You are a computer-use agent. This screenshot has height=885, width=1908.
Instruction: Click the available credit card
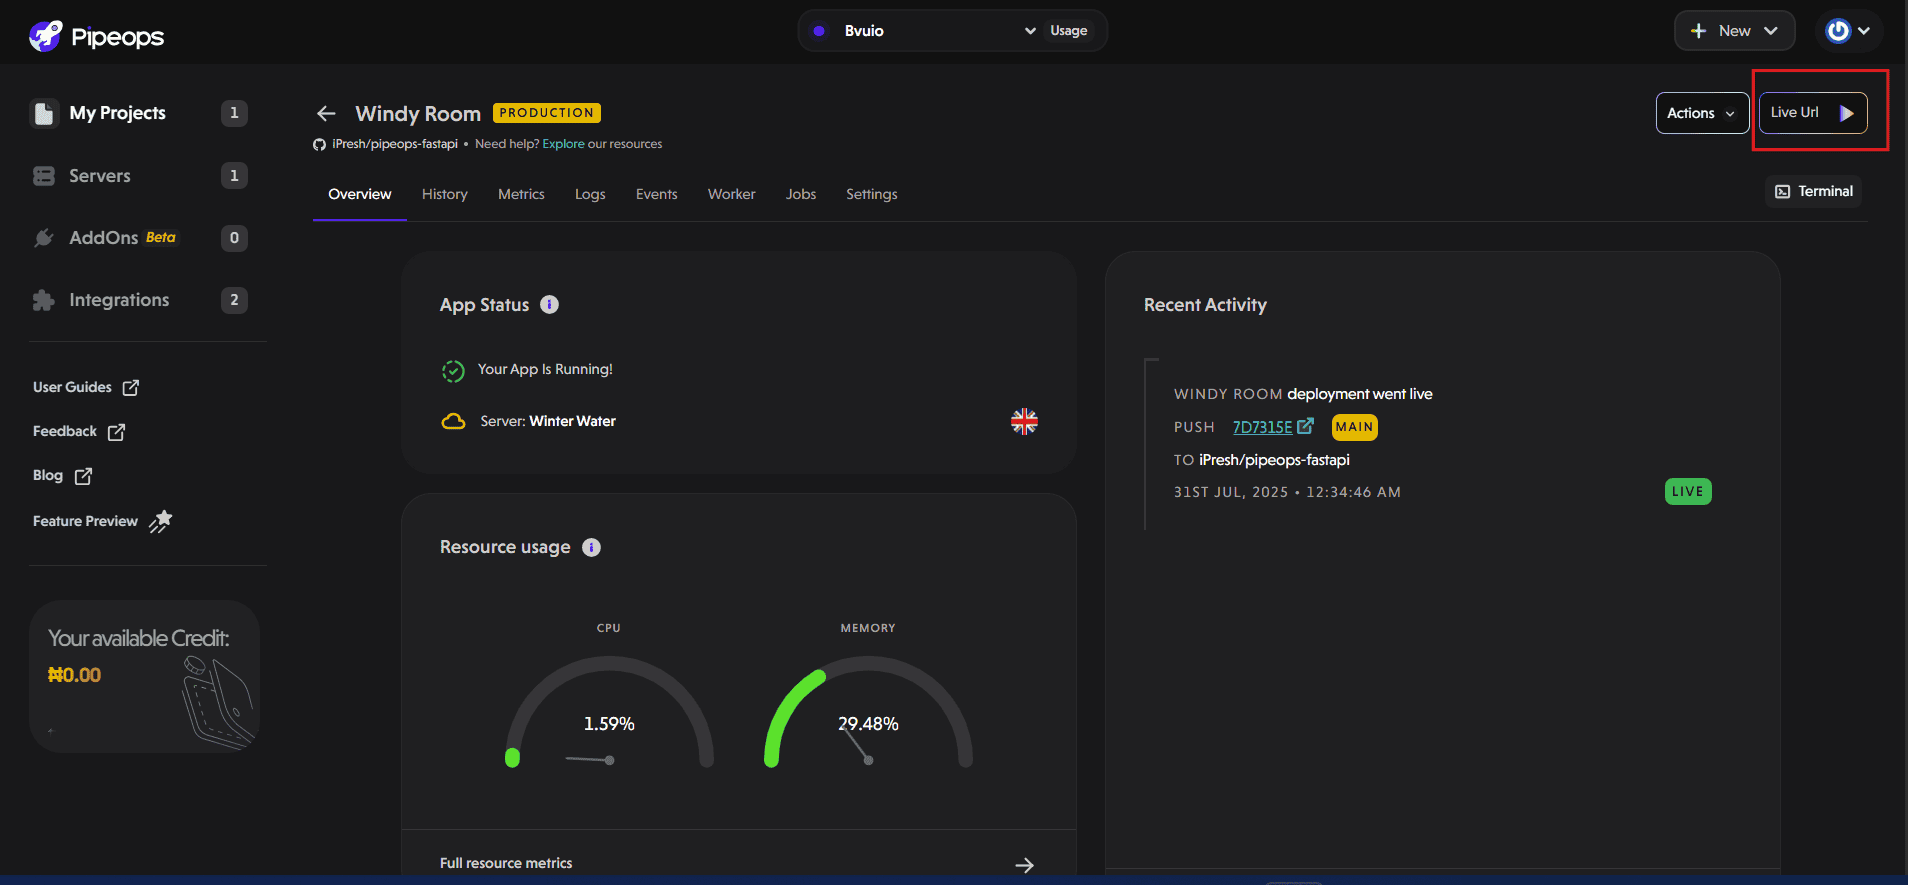pos(144,676)
